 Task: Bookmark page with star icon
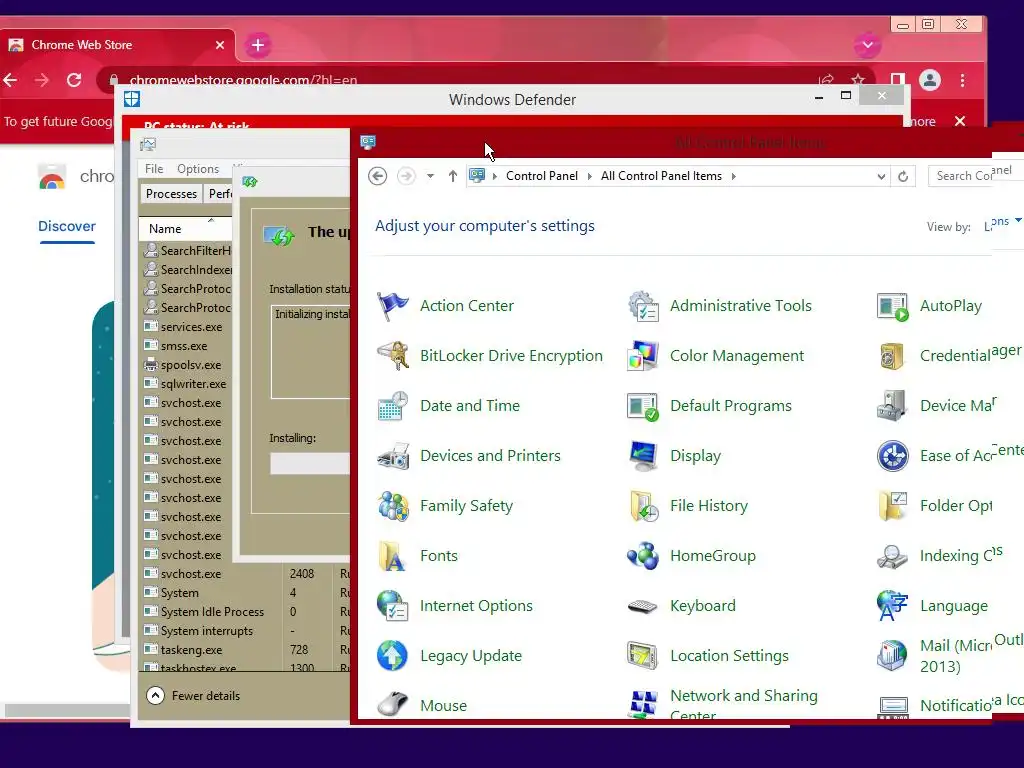pyautogui.click(x=858, y=79)
